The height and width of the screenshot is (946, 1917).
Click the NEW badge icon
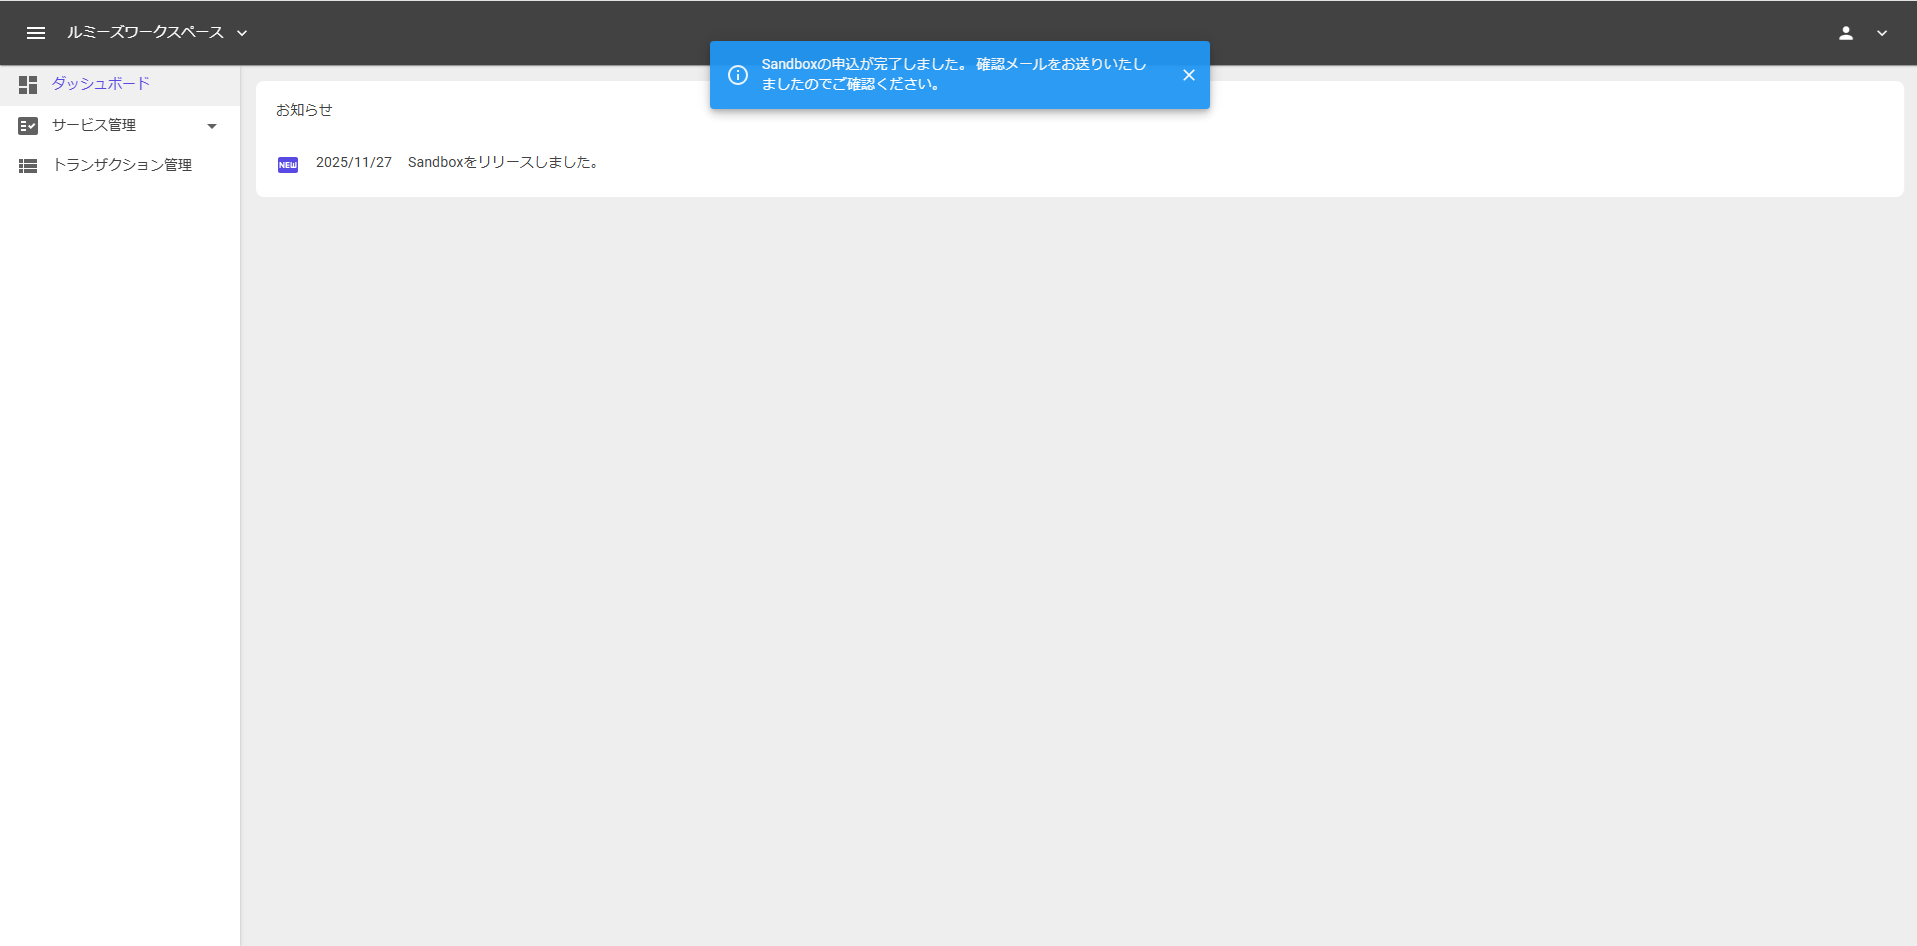click(x=288, y=165)
